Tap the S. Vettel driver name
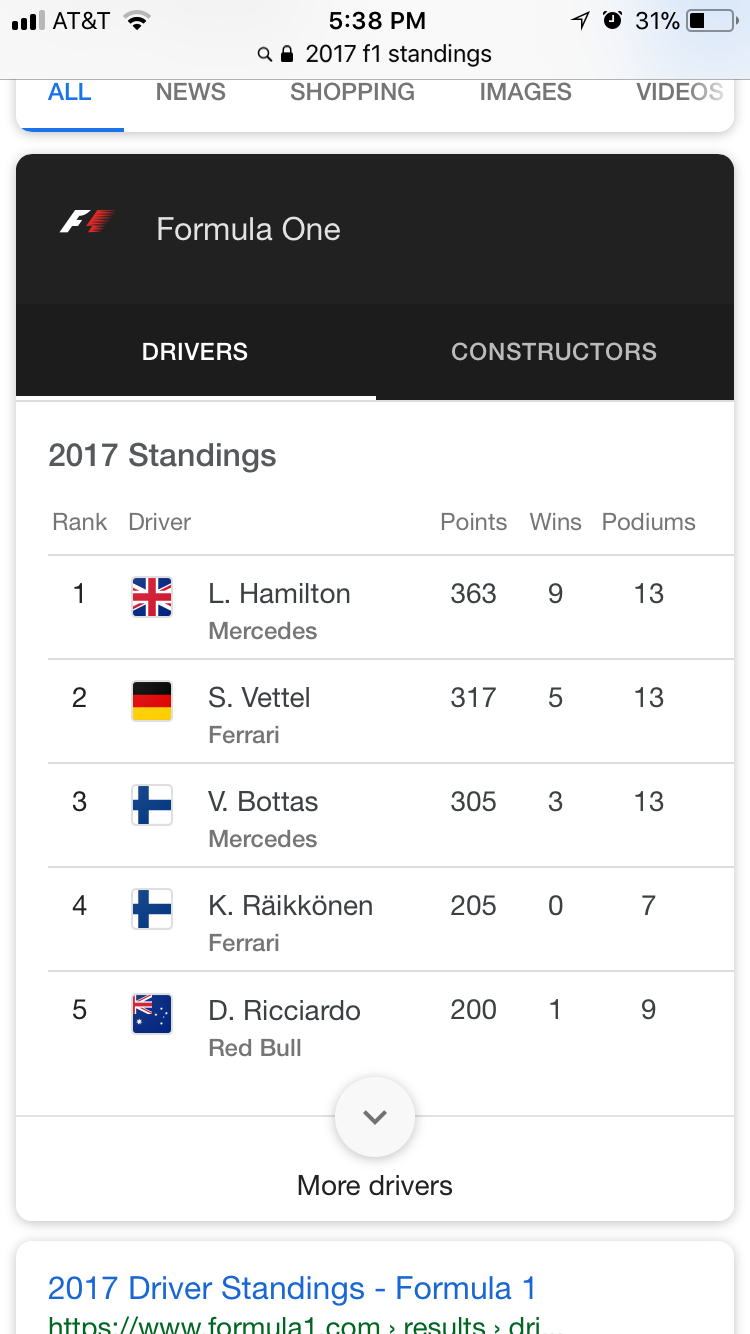The image size is (750, 1334). pyautogui.click(x=260, y=698)
